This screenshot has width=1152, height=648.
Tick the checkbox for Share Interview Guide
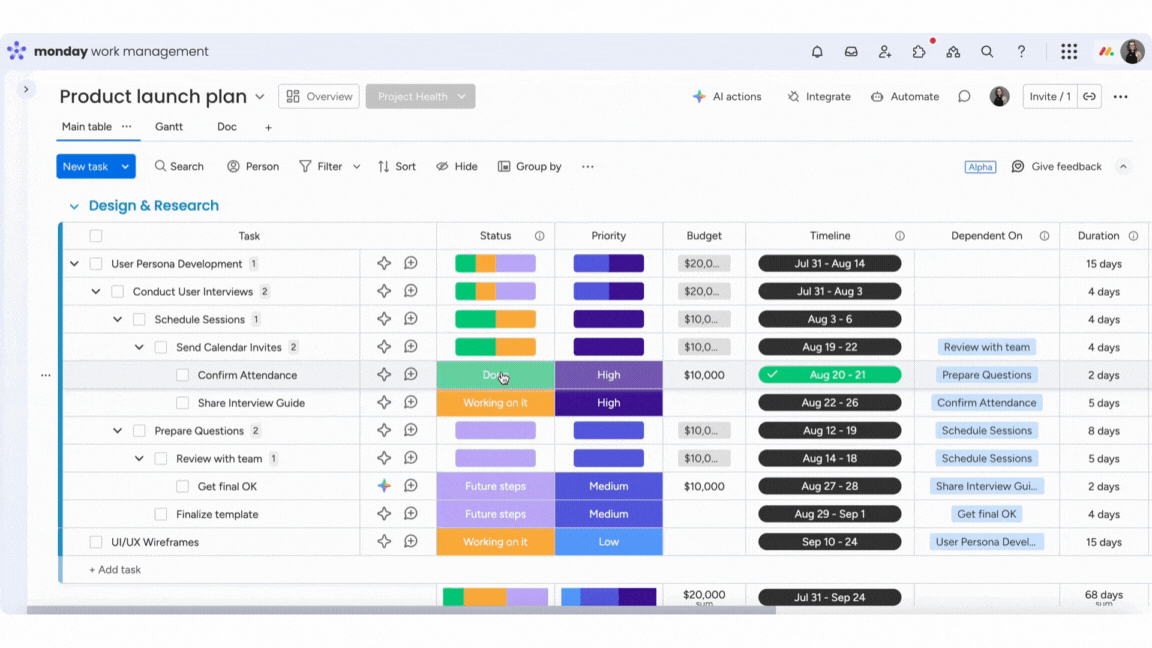tap(182, 403)
